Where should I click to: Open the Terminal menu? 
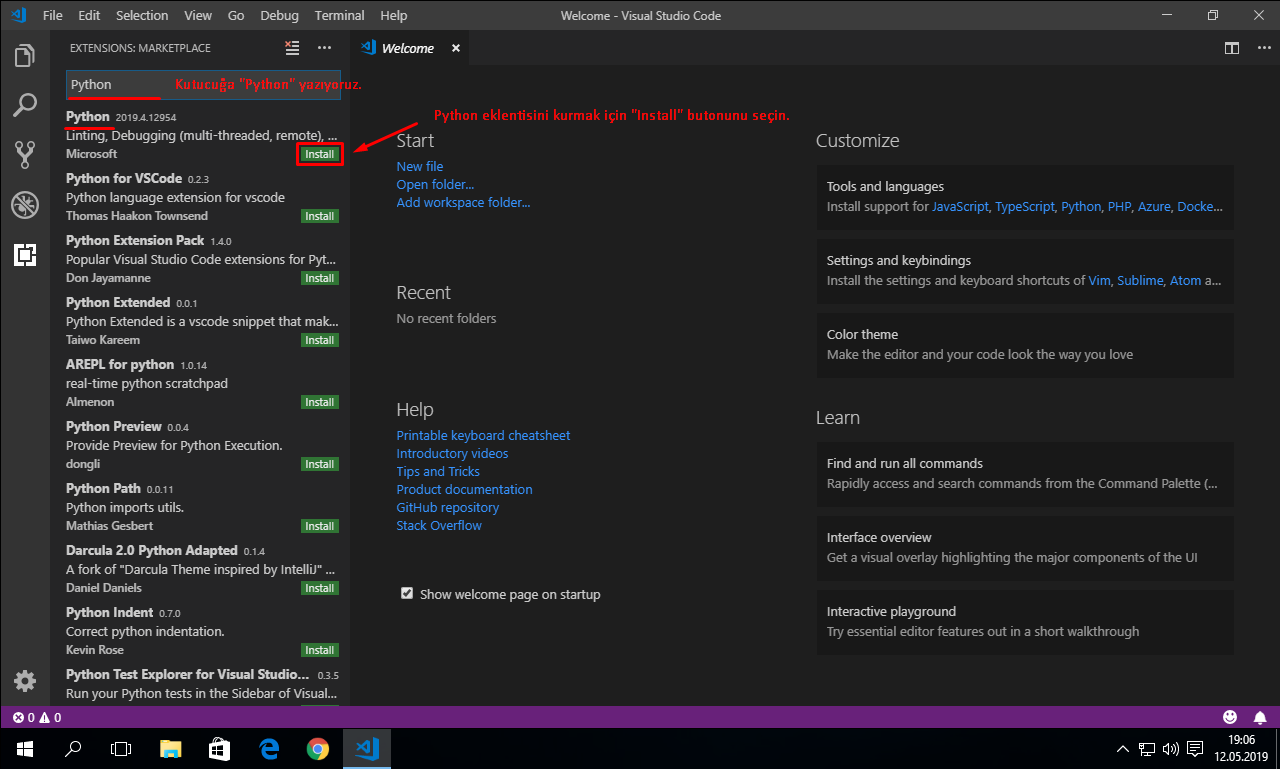[x=338, y=15]
